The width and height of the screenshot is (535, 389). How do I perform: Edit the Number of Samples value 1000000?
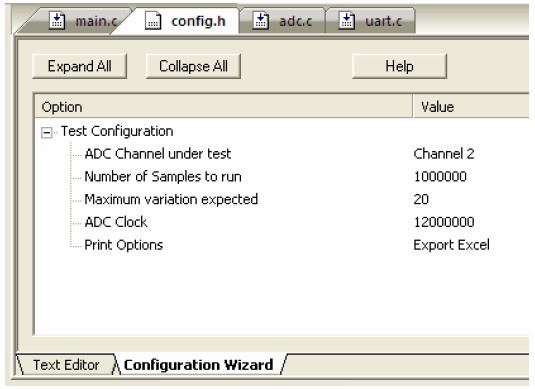click(440, 177)
